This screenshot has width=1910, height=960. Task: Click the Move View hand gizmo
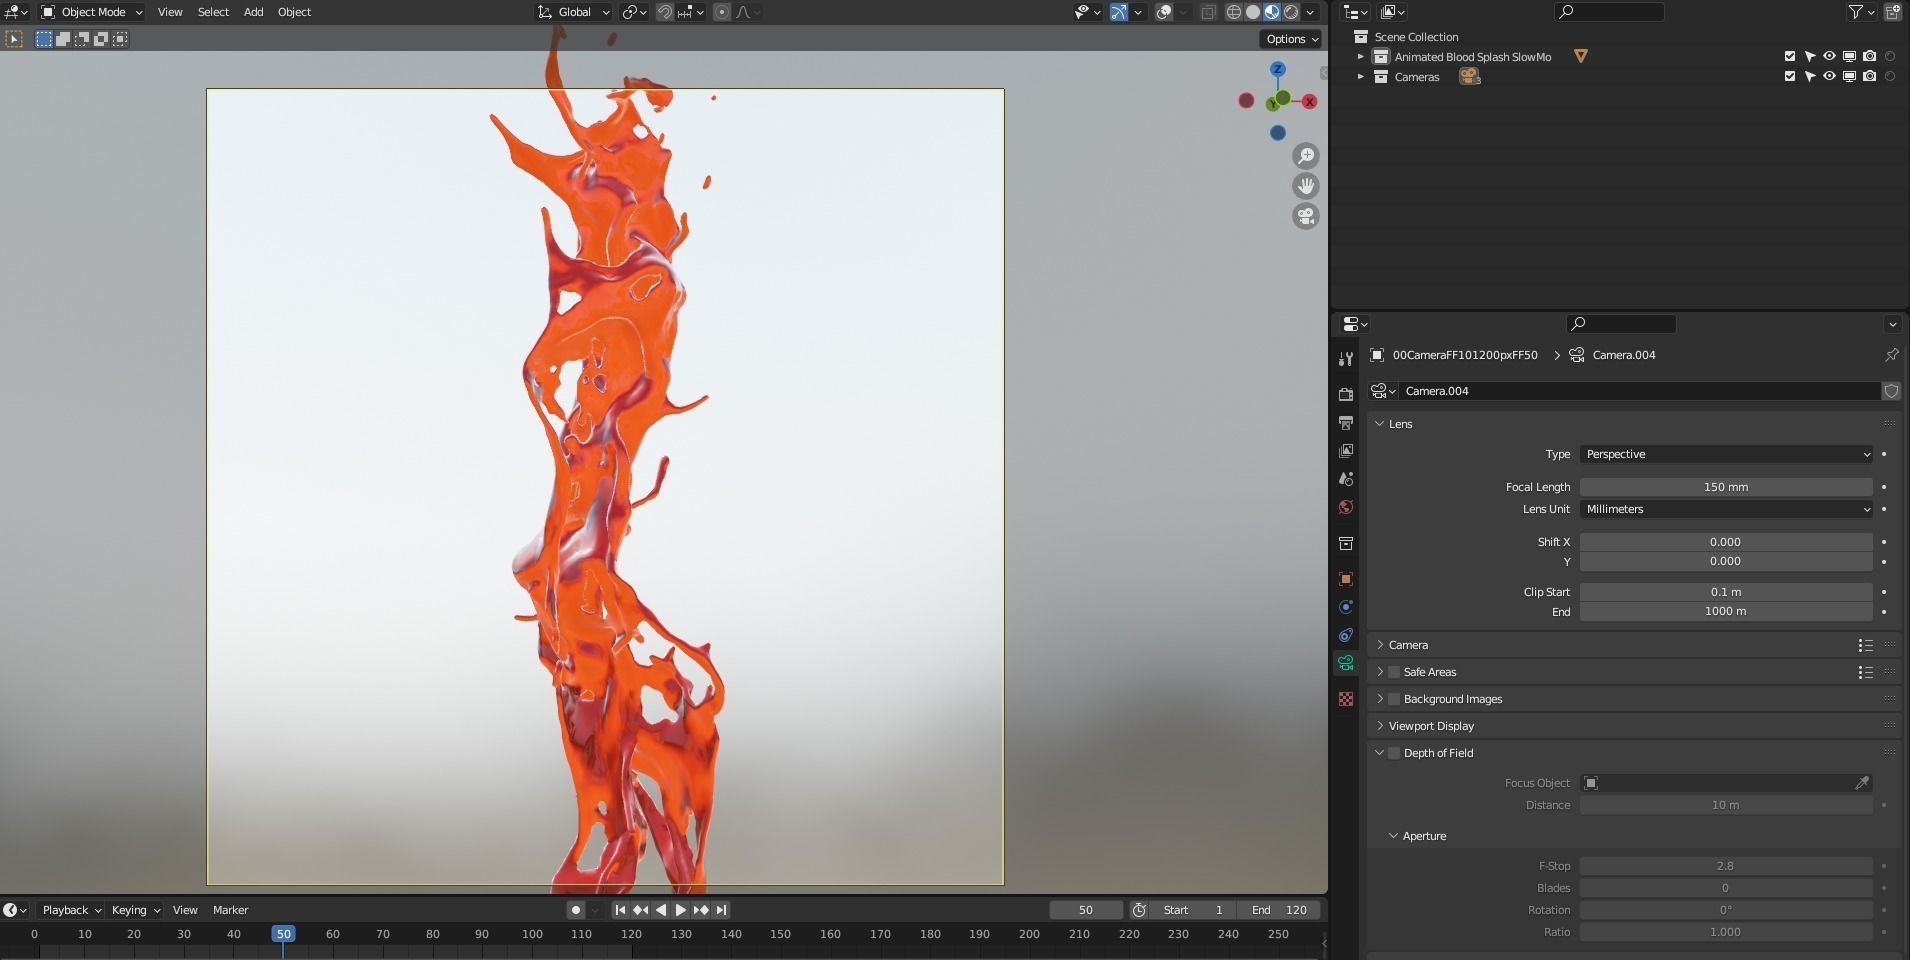click(1306, 186)
